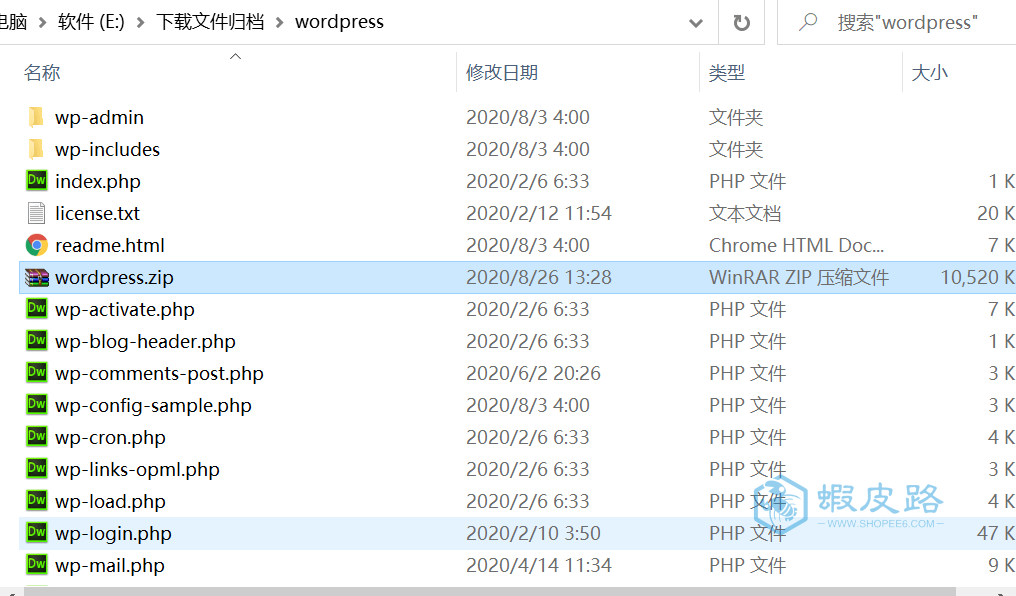Click the wp-mail.php file icon

pyautogui.click(x=37, y=565)
